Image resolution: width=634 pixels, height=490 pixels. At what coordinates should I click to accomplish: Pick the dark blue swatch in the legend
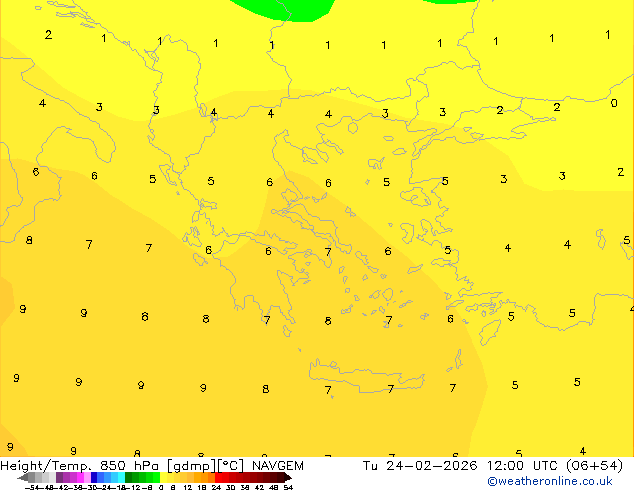(x=94, y=477)
